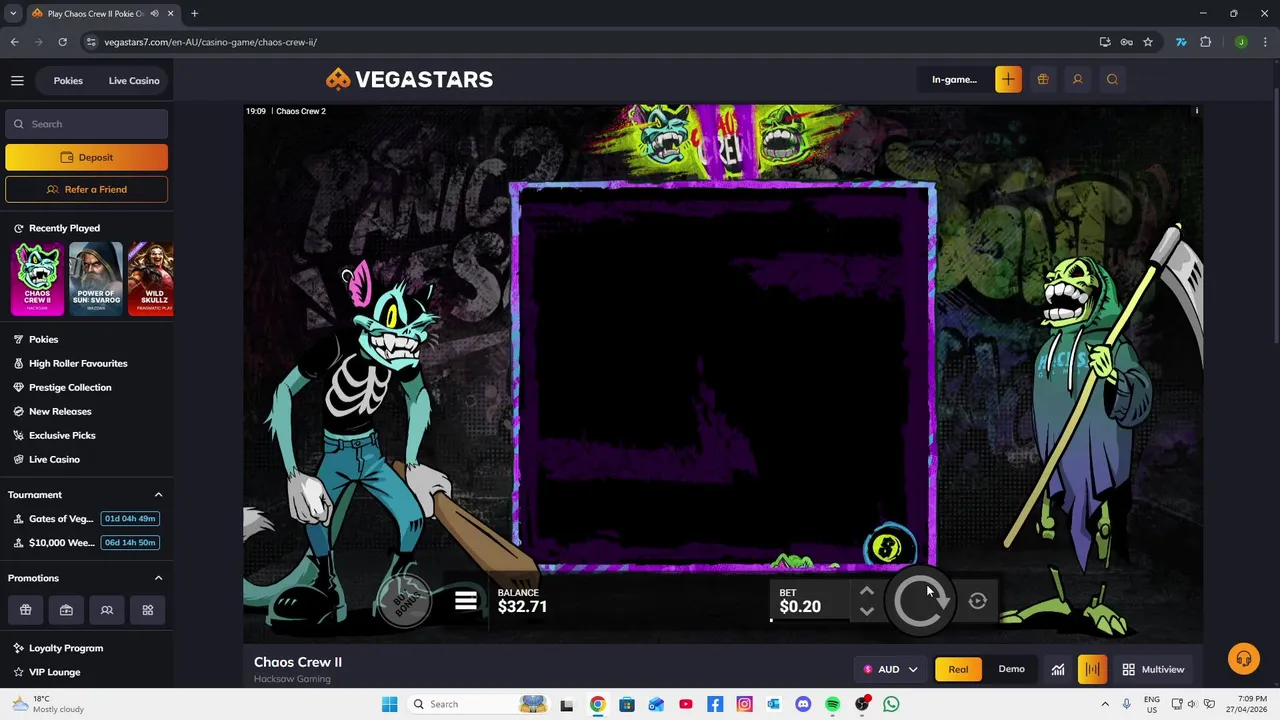
Task: Click the game info dots icon
Action: [1196, 111]
